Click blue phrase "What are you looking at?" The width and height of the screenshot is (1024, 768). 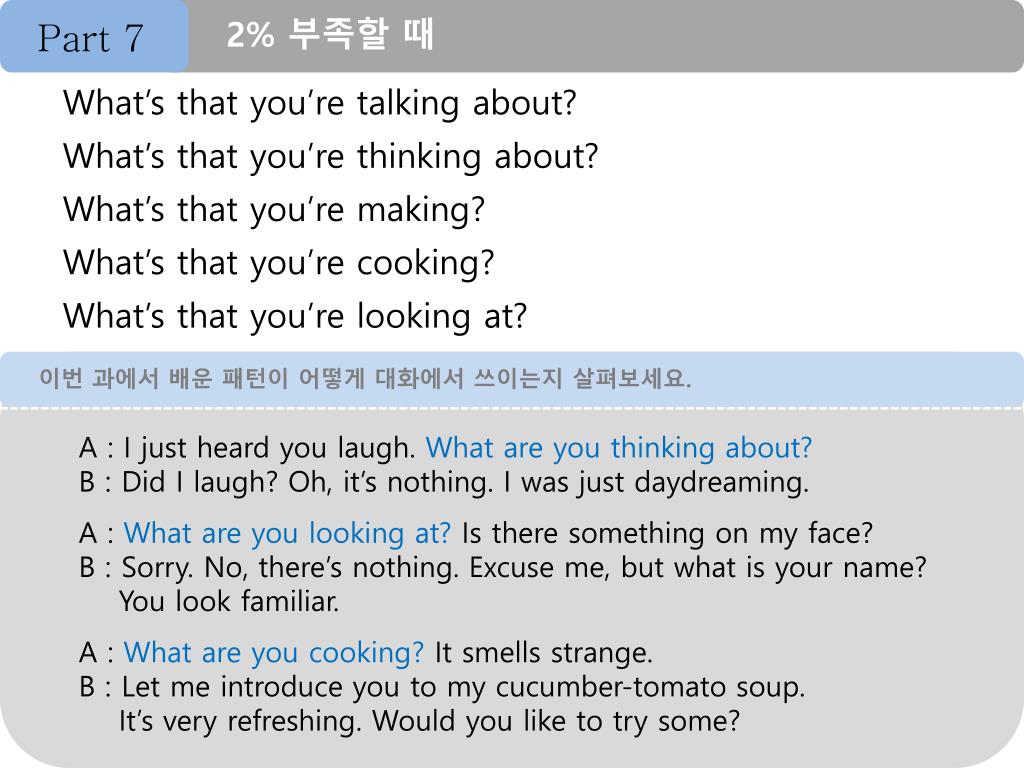tap(287, 533)
